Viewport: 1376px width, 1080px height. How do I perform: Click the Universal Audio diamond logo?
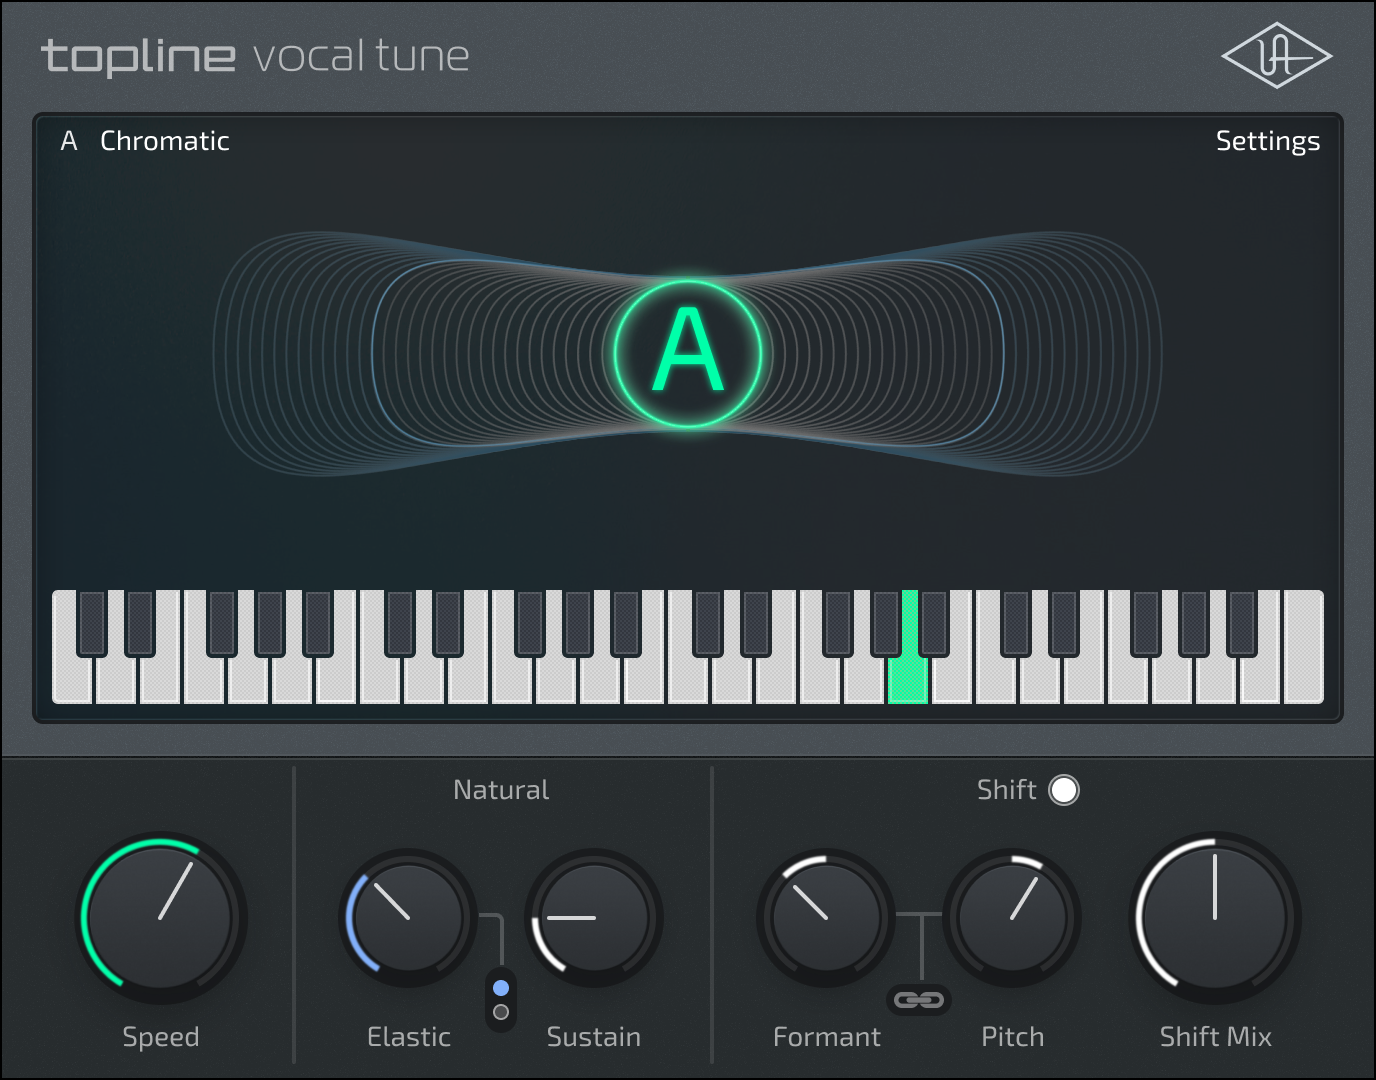1276,56
